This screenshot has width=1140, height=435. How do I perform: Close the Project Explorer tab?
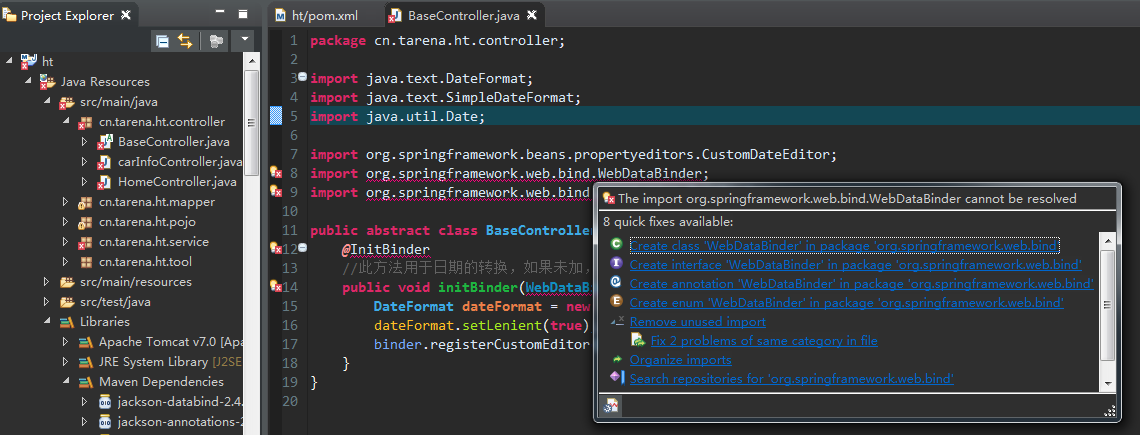click(x=126, y=15)
